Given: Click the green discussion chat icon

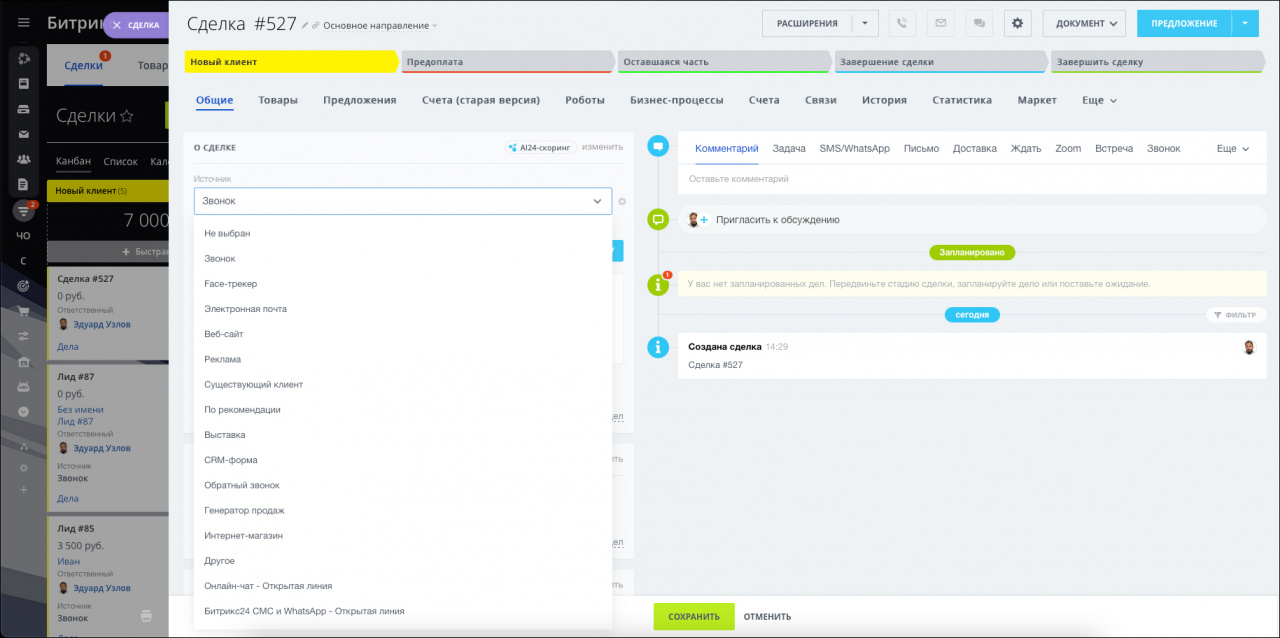Looking at the screenshot, I should (658, 219).
